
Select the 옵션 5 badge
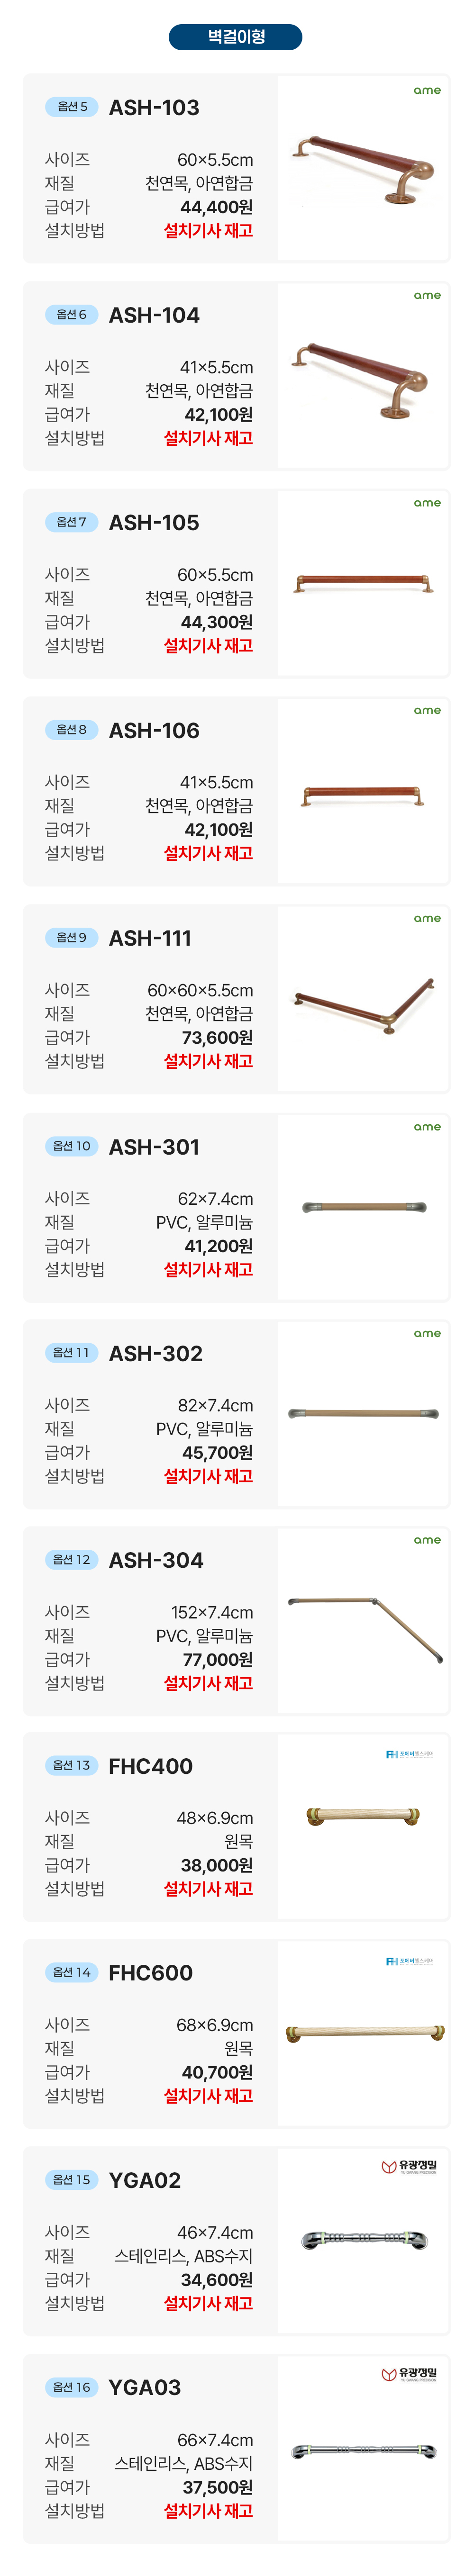click(x=72, y=106)
